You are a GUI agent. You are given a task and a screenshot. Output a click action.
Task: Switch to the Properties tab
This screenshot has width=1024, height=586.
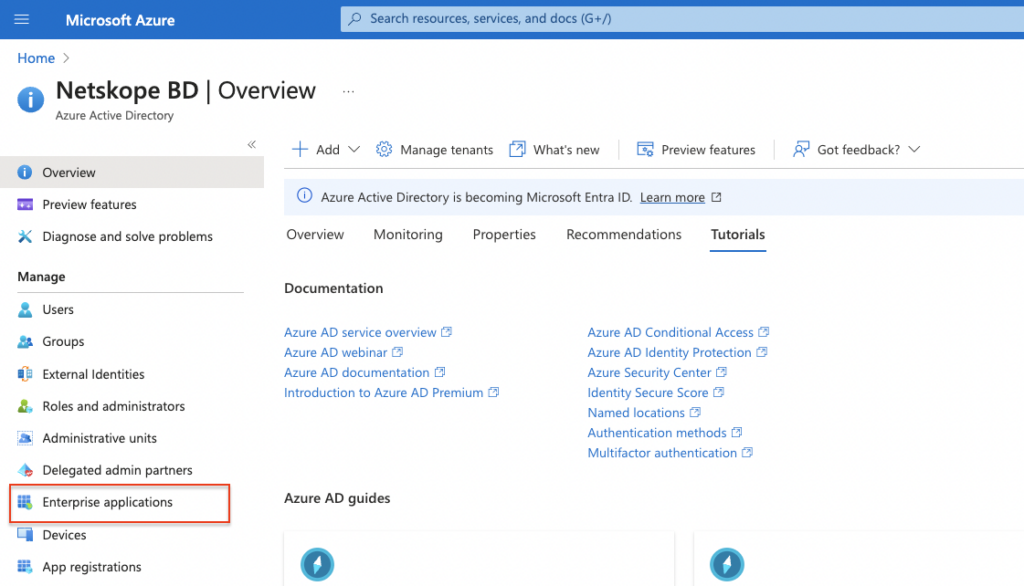pos(504,235)
